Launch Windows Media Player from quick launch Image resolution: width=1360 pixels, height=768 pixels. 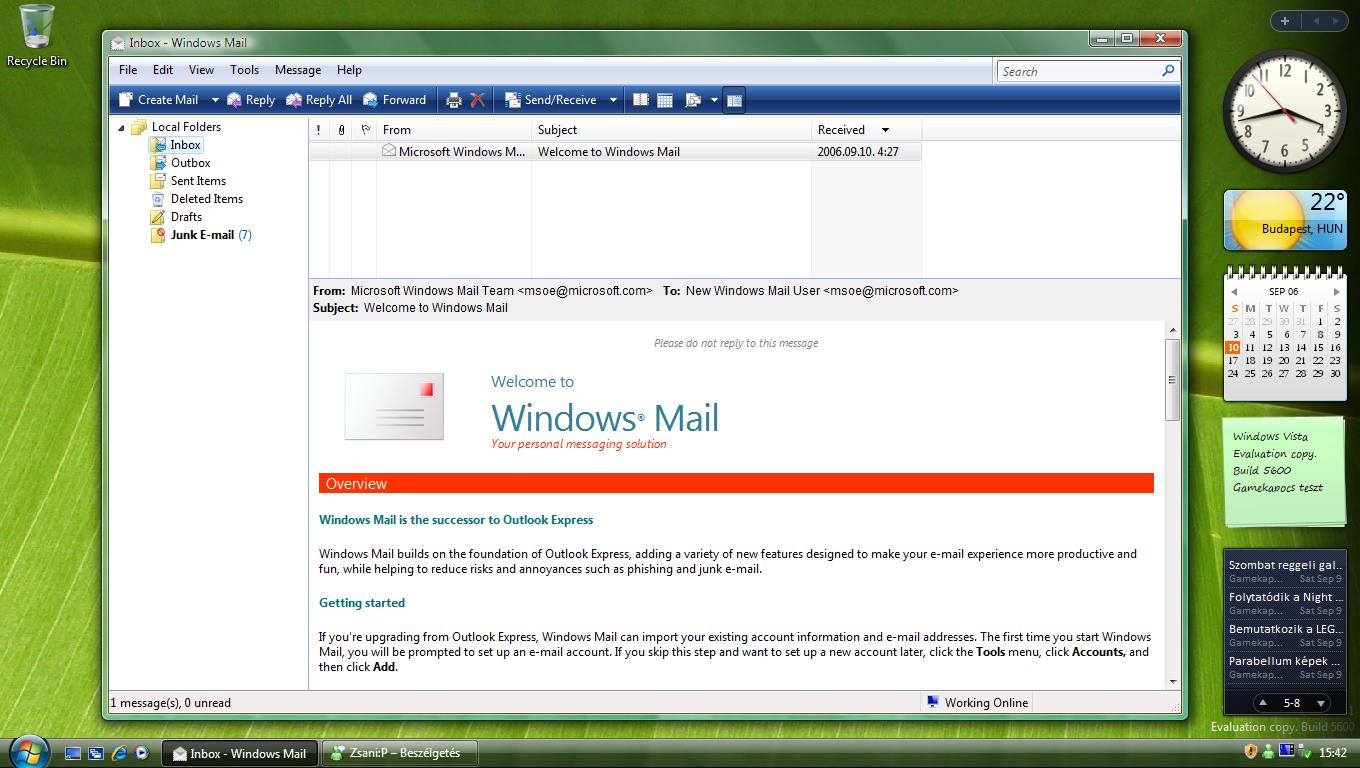click(142, 753)
